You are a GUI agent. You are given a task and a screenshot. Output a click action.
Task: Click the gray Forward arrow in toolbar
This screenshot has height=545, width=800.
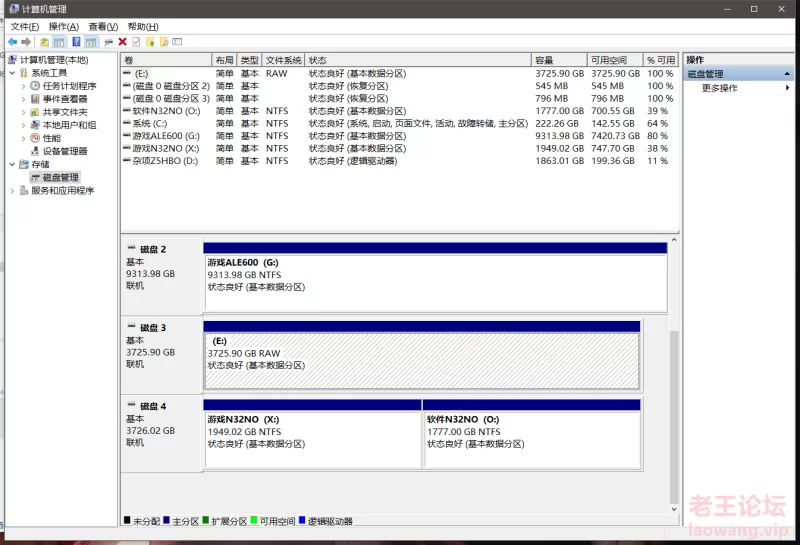tap(26, 42)
